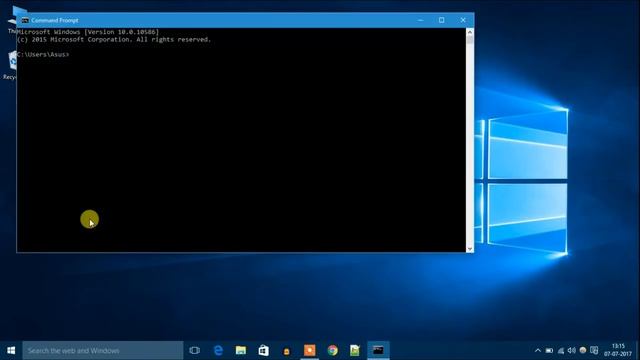Click the Command Prompt title bar text
The width and height of the screenshot is (640, 360).
click(x=55, y=20)
